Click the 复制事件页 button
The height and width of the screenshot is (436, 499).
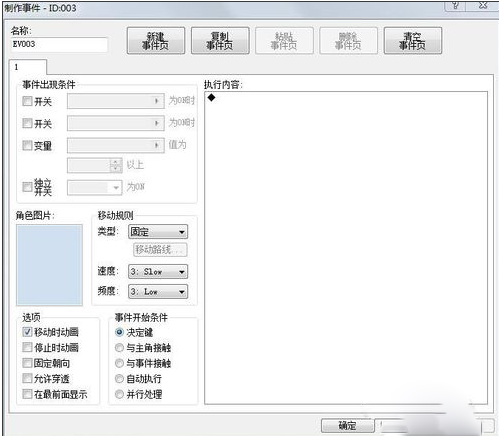point(220,41)
